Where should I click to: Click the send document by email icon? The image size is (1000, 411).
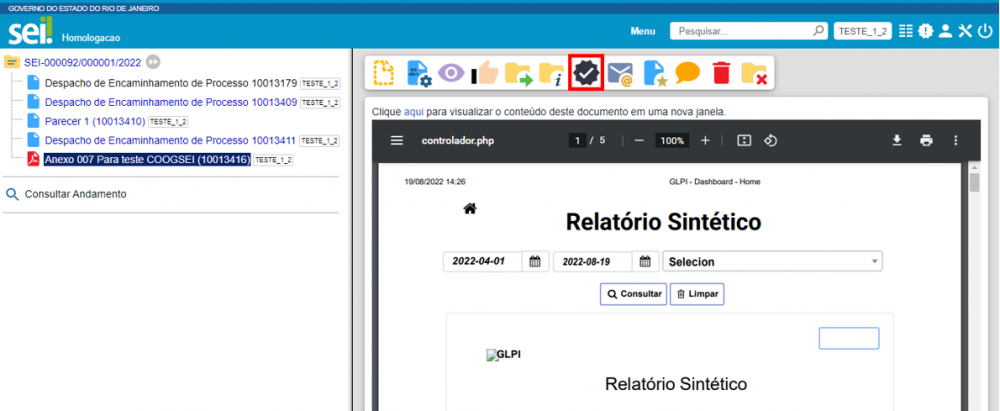[620, 73]
